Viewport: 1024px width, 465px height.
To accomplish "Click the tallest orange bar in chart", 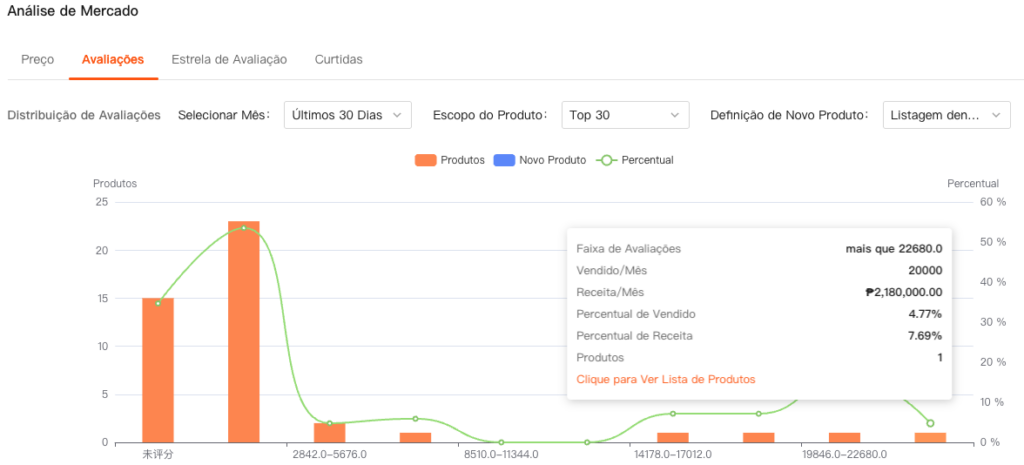I will click(244, 330).
